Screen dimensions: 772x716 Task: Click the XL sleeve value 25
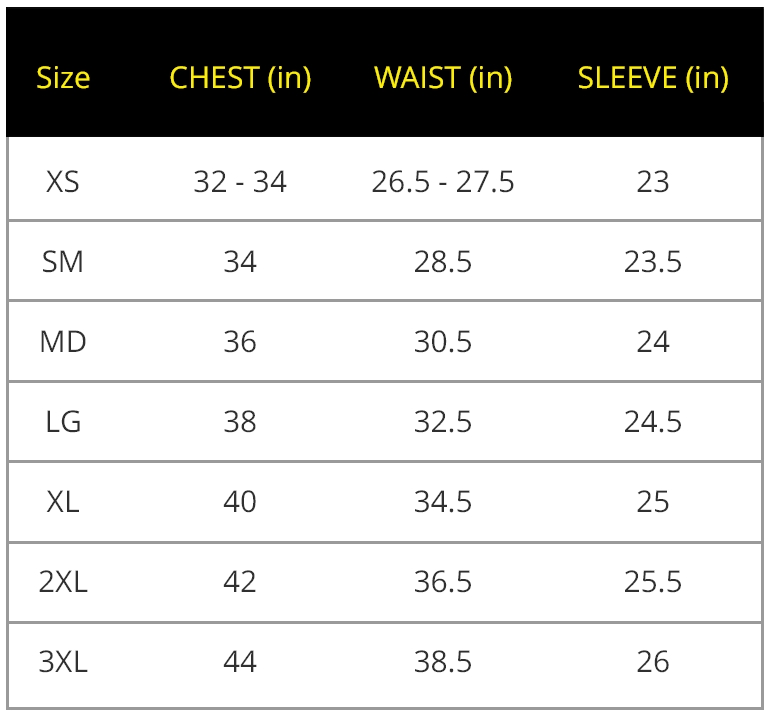(x=653, y=501)
